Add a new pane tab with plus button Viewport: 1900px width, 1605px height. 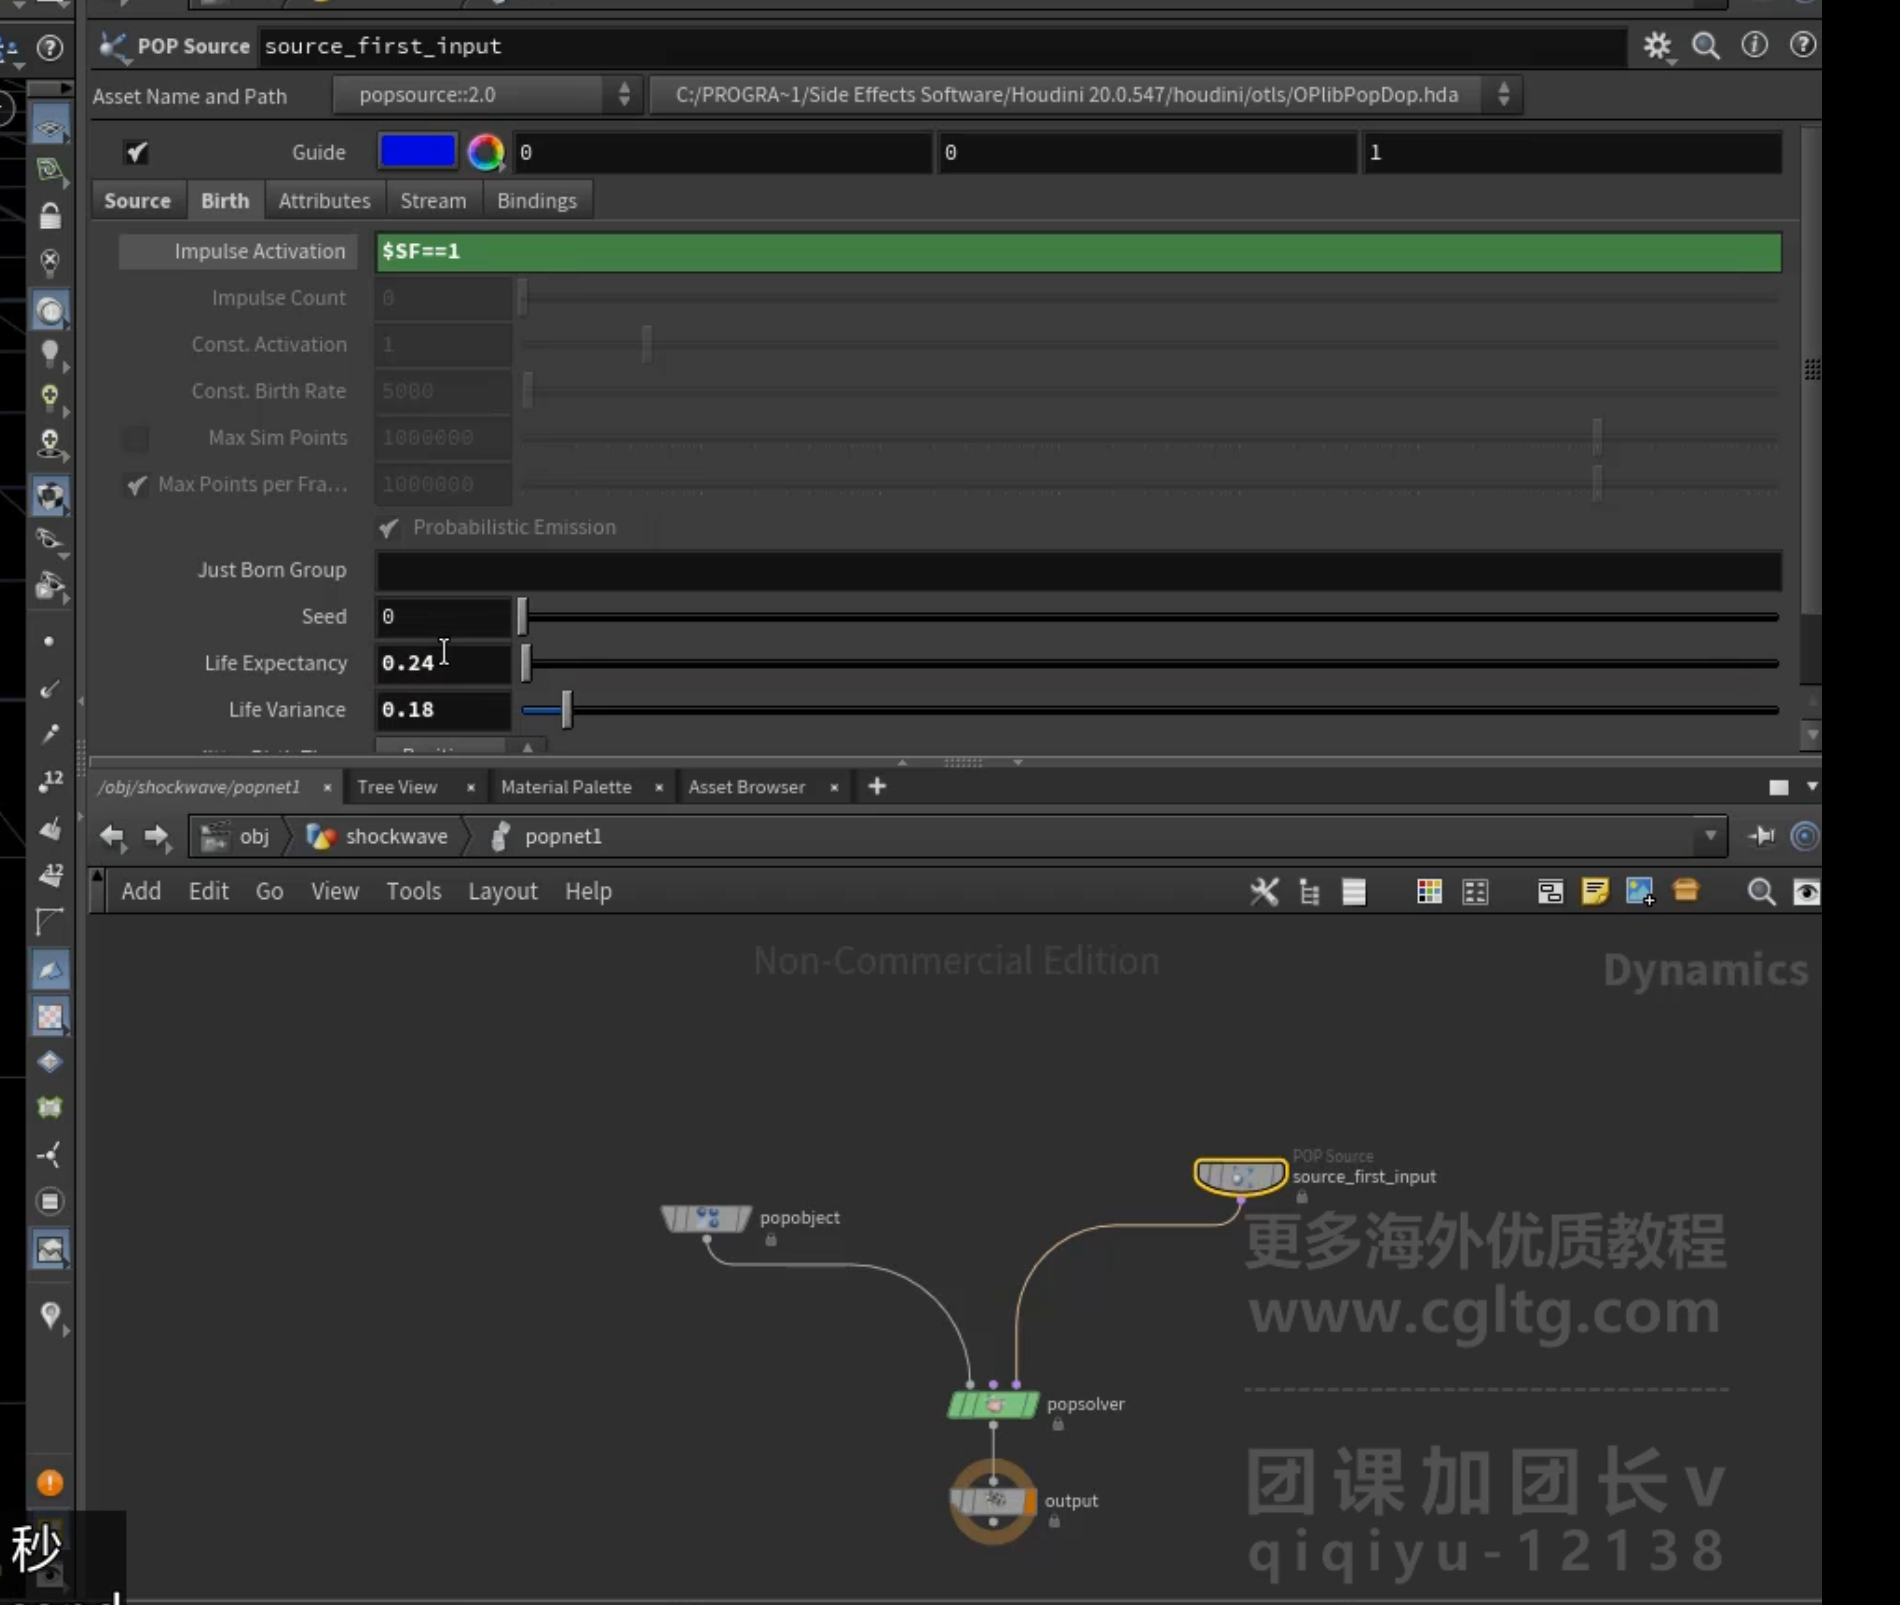(x=877, y=787)
